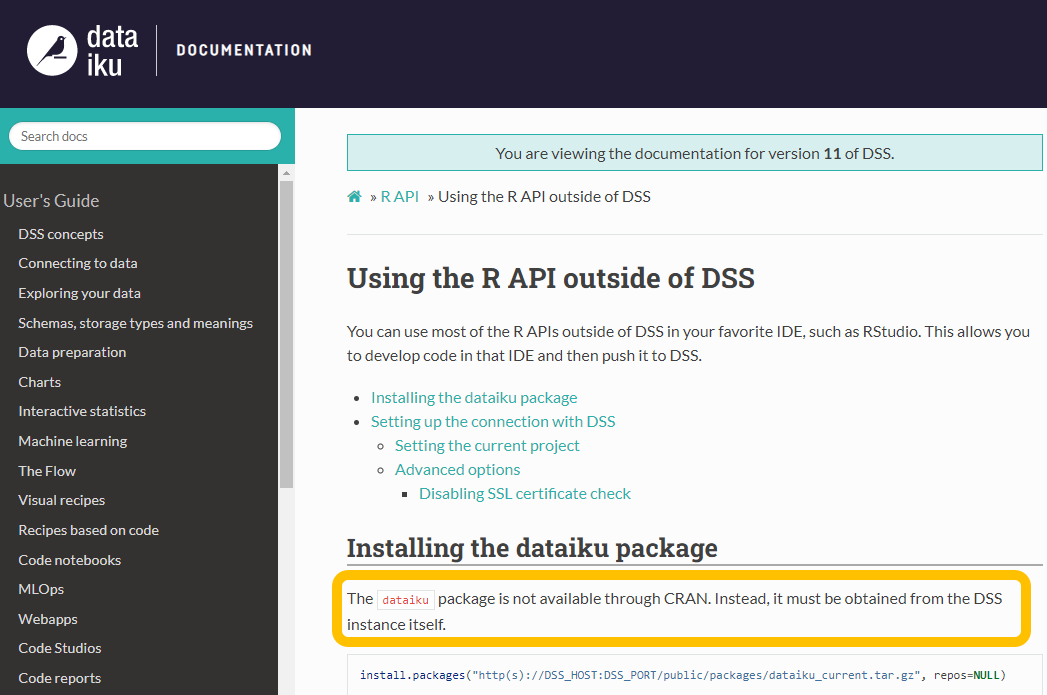Image resolution: width=1047 pixels, height=695 pixels.
Task: Select Exploring your data
Action: click(x=79, y=293)
